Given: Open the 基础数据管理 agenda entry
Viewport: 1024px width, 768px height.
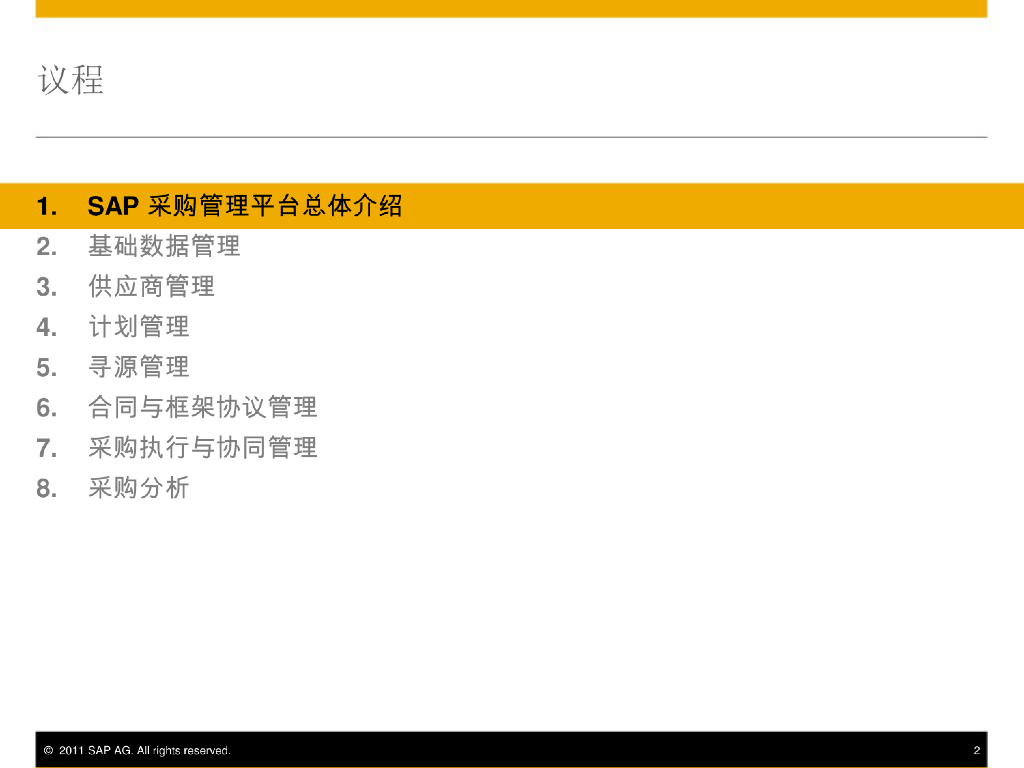Looking at the screenshot, I should point(164,246).
